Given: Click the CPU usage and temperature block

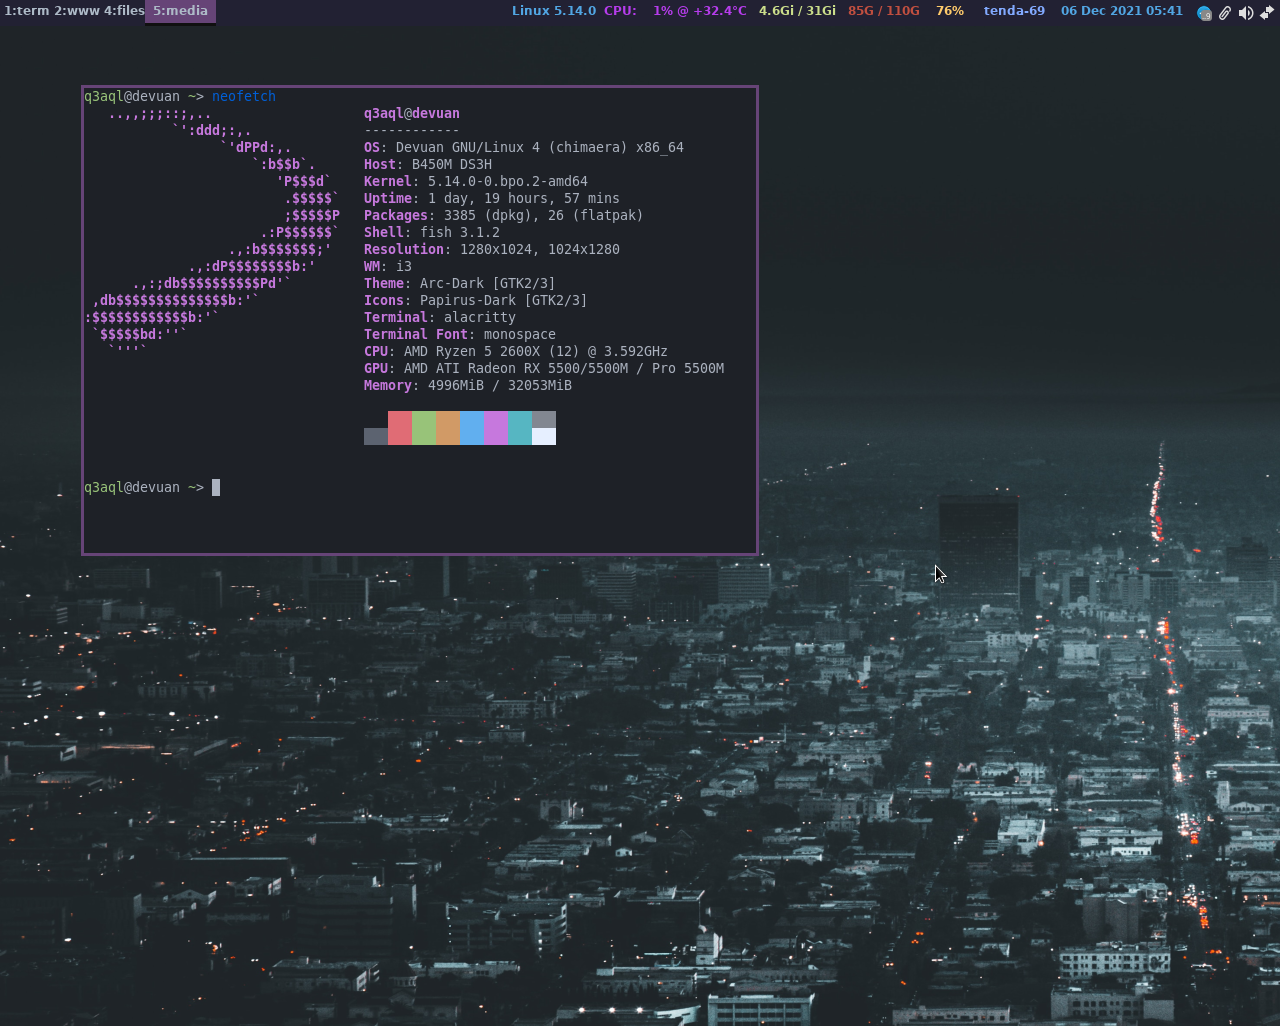Looking at the screenshot, I should 675,11.
